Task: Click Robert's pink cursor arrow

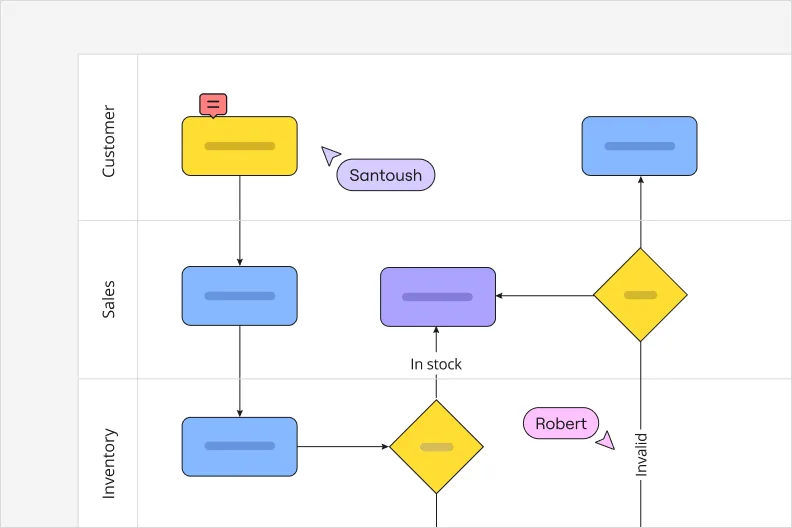Action: click(x=605, y=440)
